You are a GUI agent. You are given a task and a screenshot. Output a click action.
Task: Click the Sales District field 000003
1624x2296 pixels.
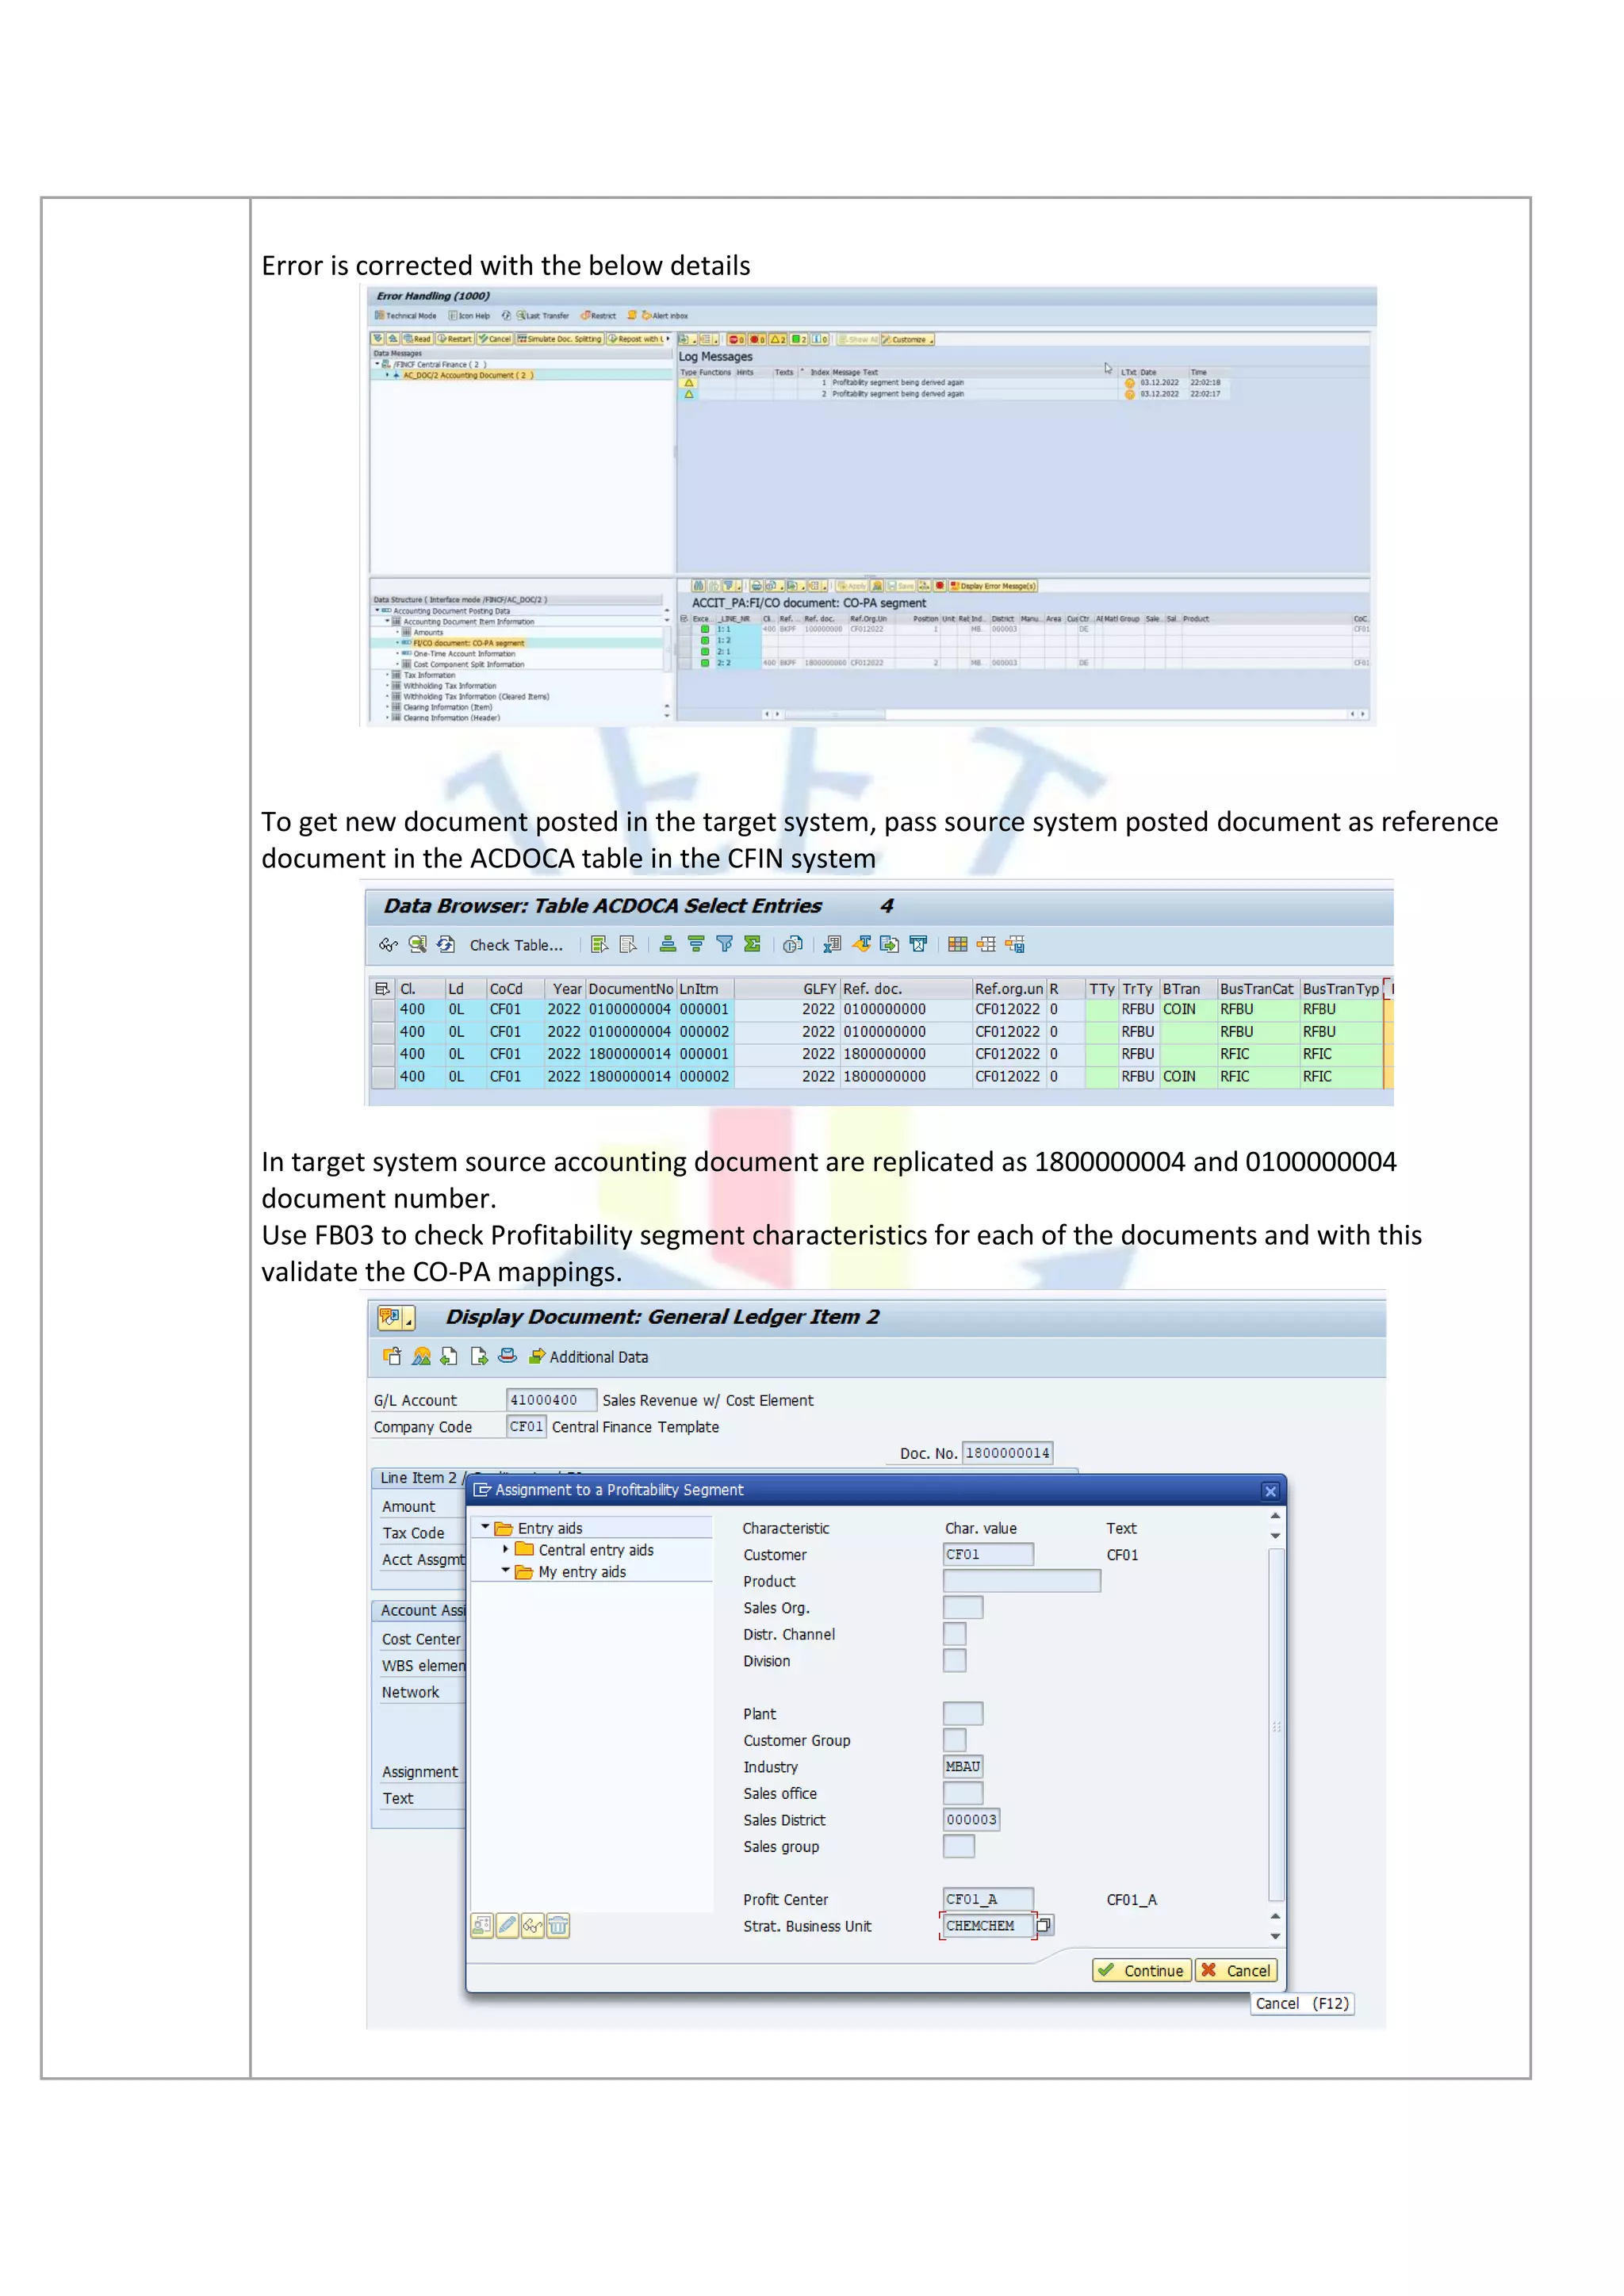click(971, 1819)
